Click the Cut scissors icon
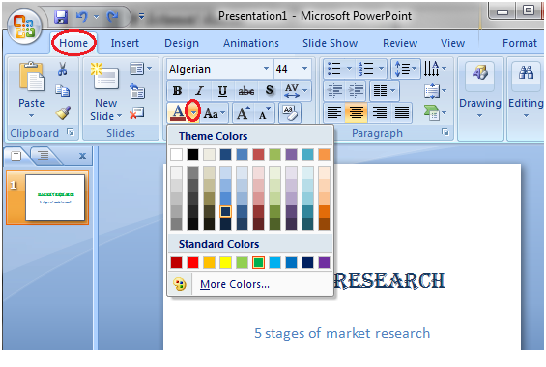 [x=62, y=69]
